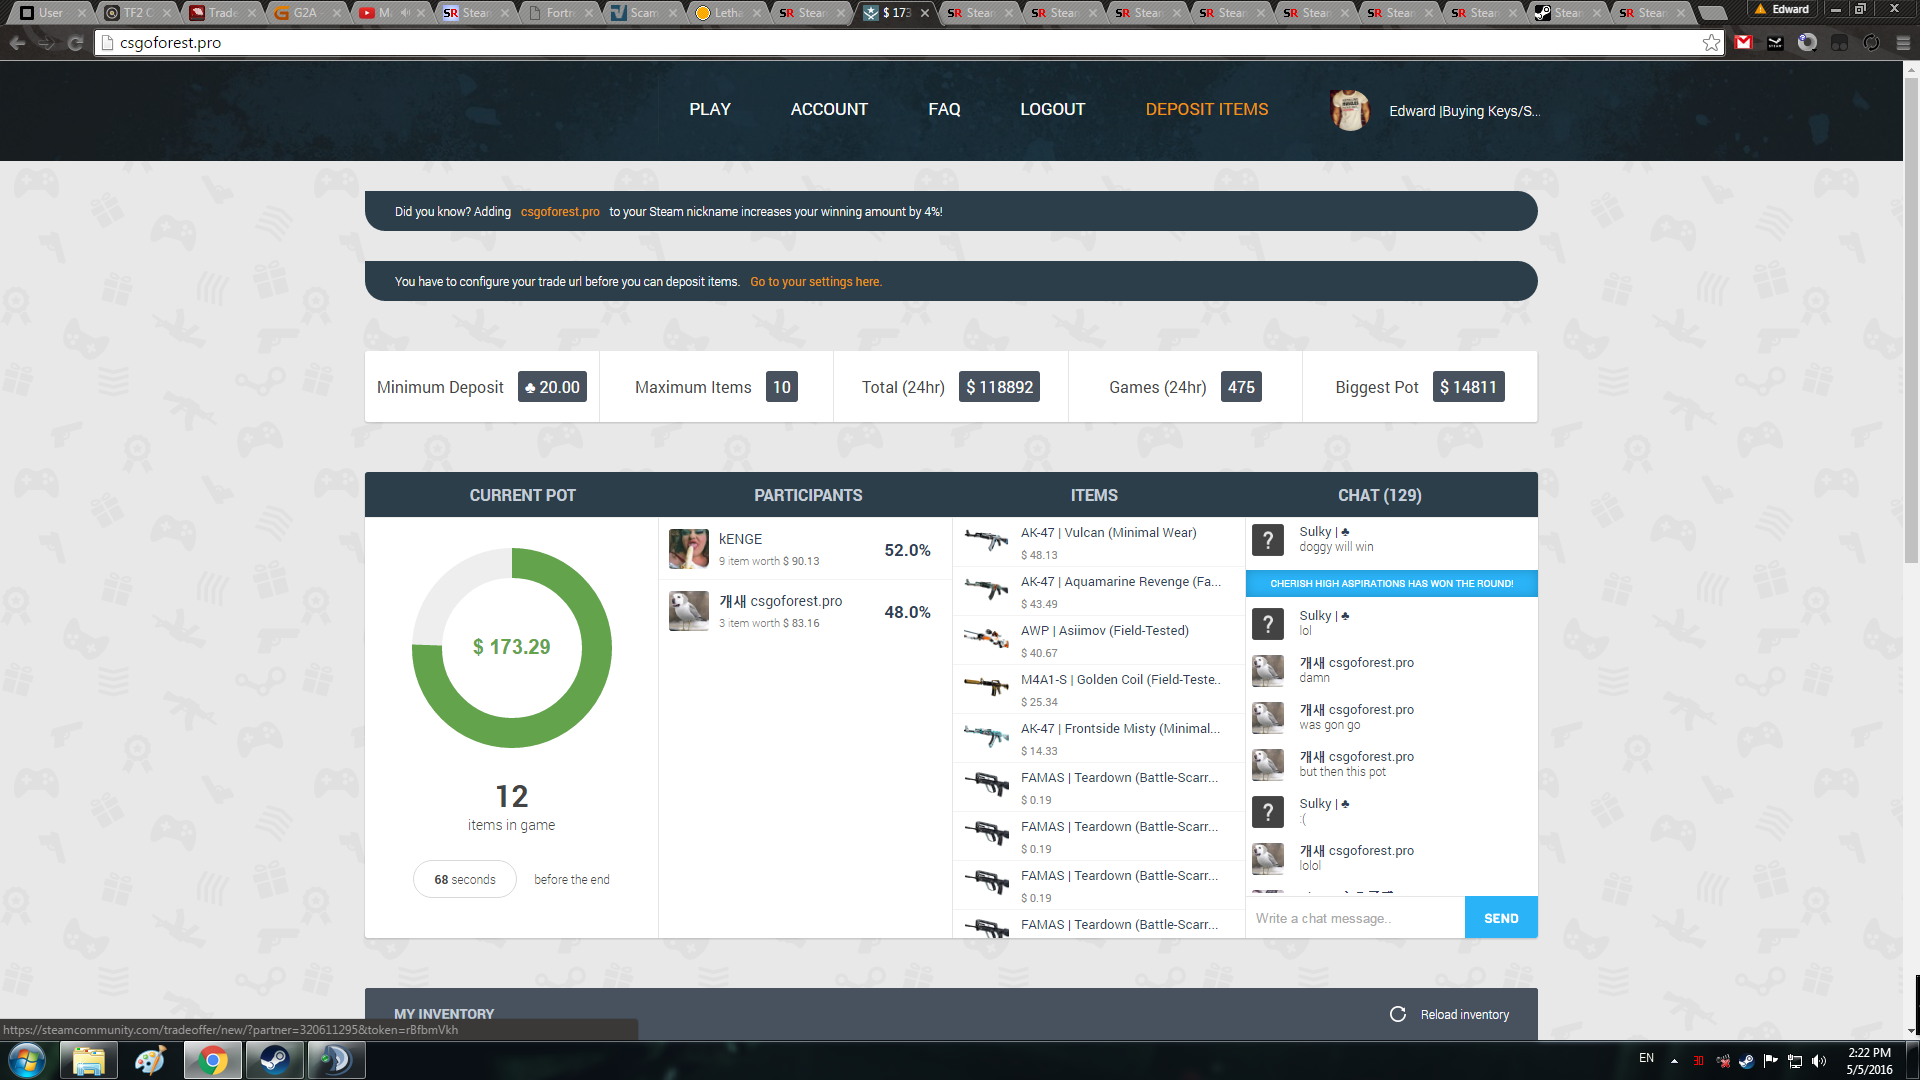Open Chrome's hamburger menu

tap(1903, 43)
